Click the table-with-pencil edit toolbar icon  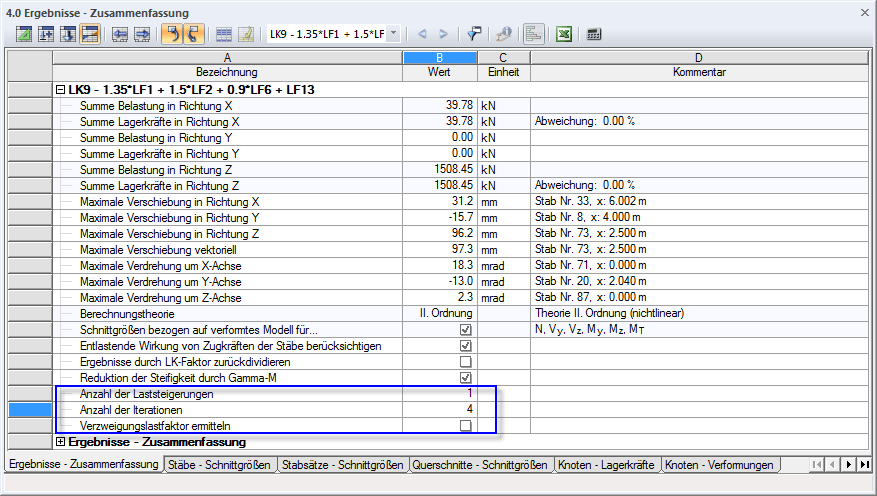pos(246,34)
